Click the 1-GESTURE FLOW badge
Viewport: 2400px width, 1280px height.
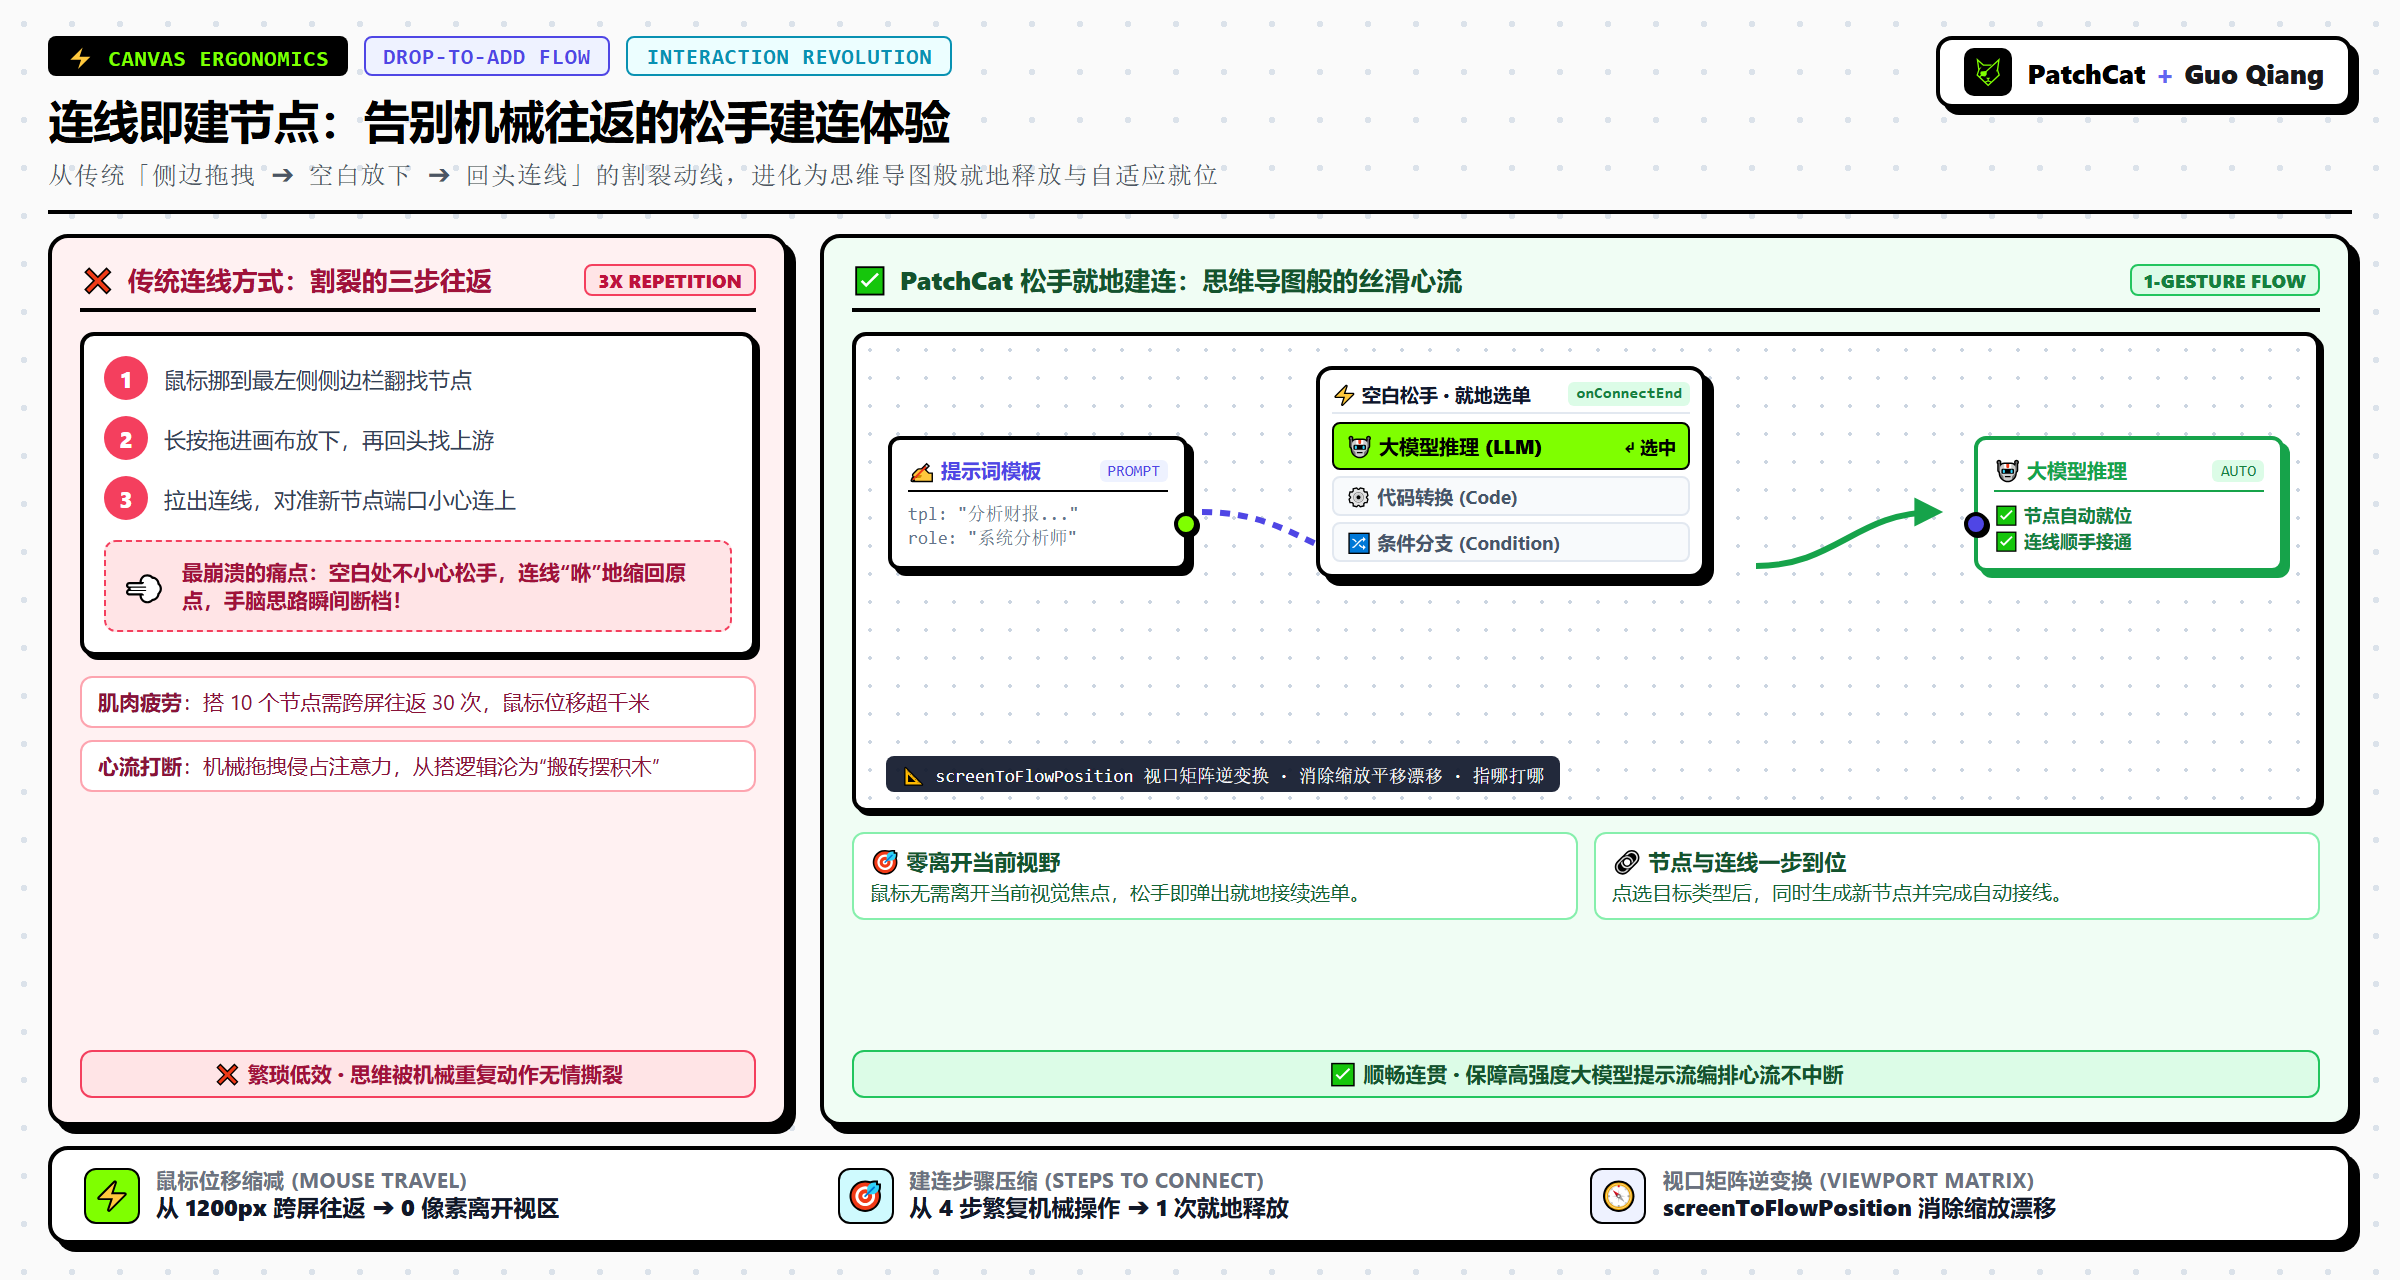tap(2224, 281)
